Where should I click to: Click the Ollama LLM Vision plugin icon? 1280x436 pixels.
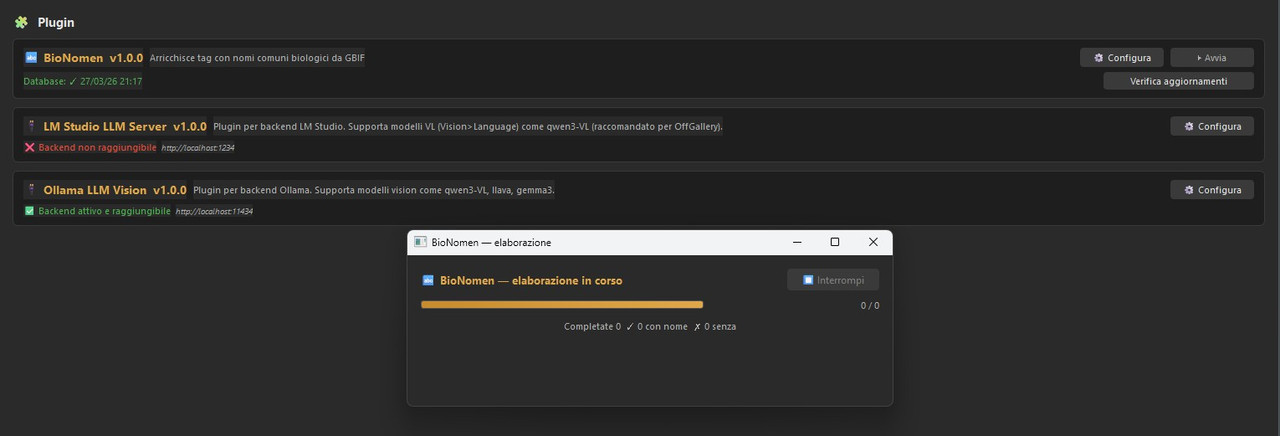[31, 189]
